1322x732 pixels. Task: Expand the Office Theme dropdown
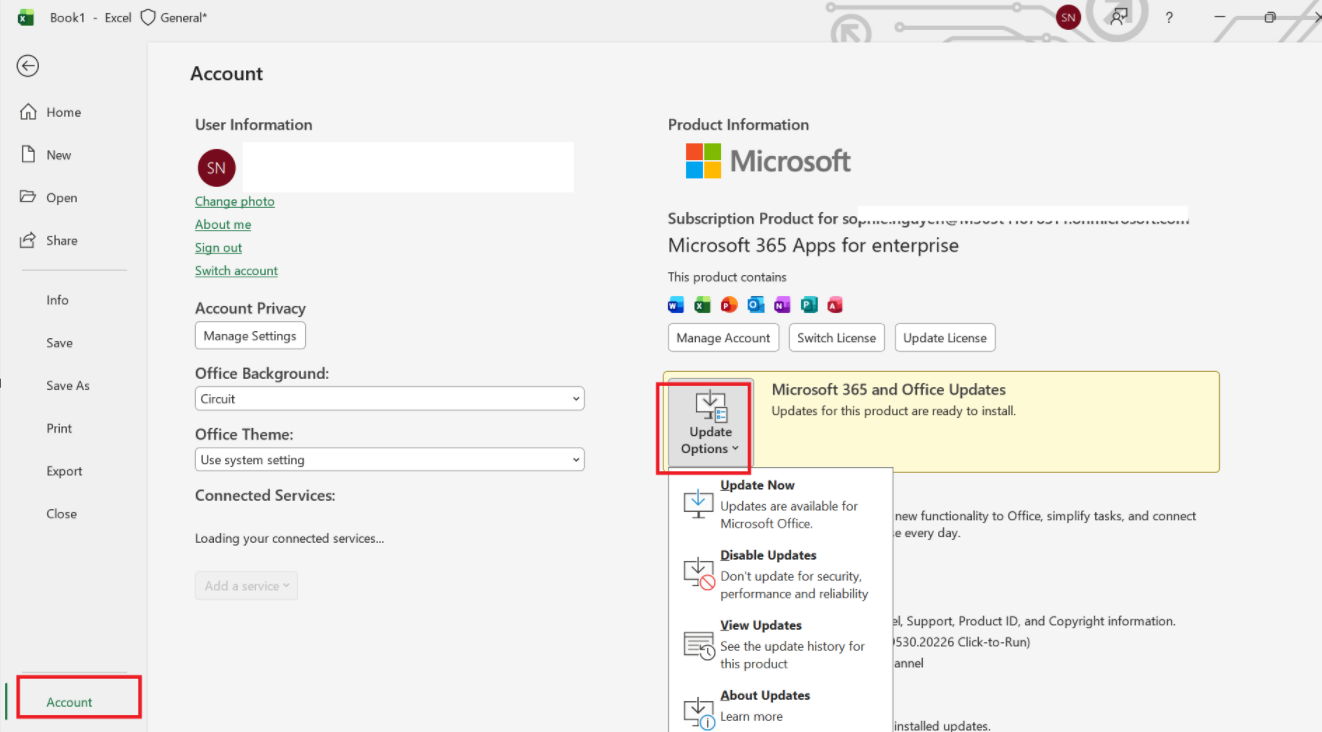point(390,460)
